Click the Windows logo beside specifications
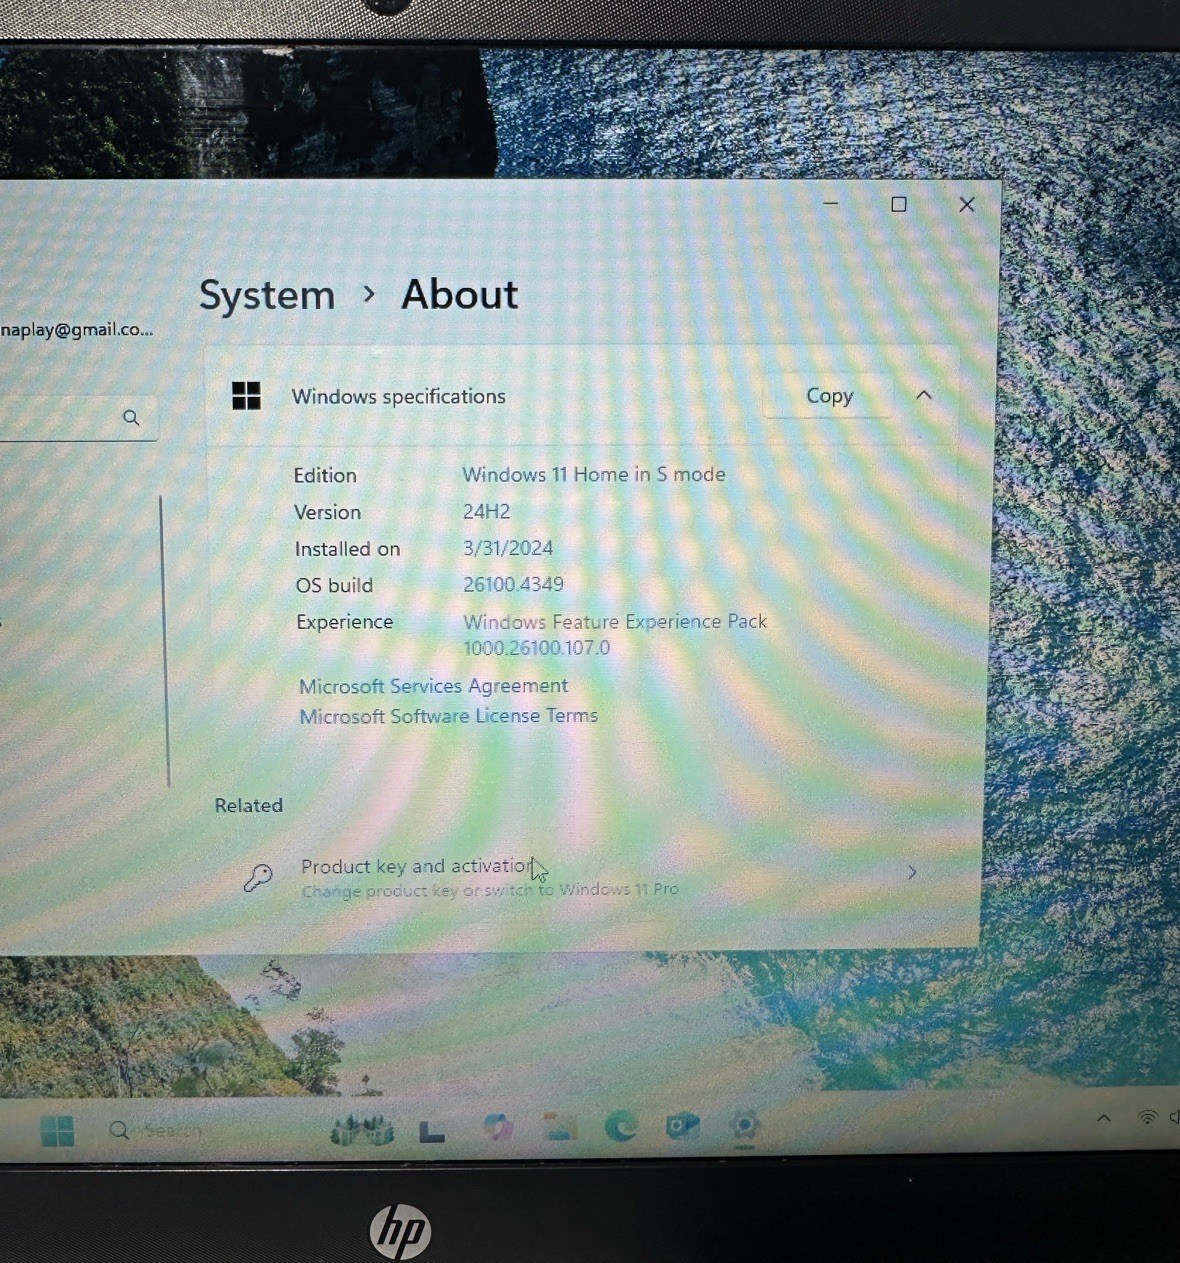The image size is (1180, 1263). pos(246,396)
